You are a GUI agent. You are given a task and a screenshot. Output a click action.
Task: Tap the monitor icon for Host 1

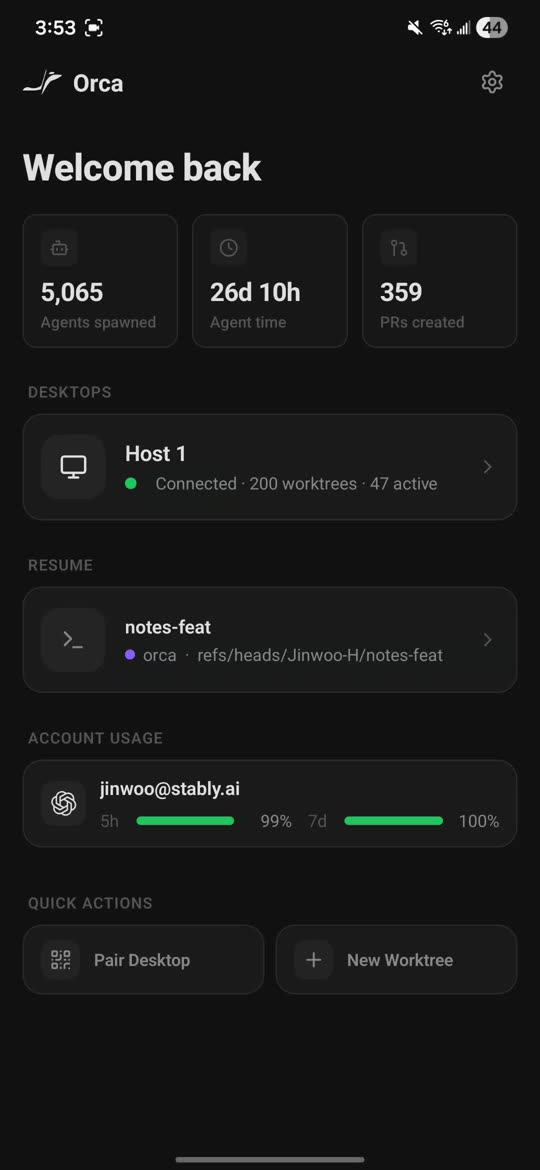click(x=73, y=466)
